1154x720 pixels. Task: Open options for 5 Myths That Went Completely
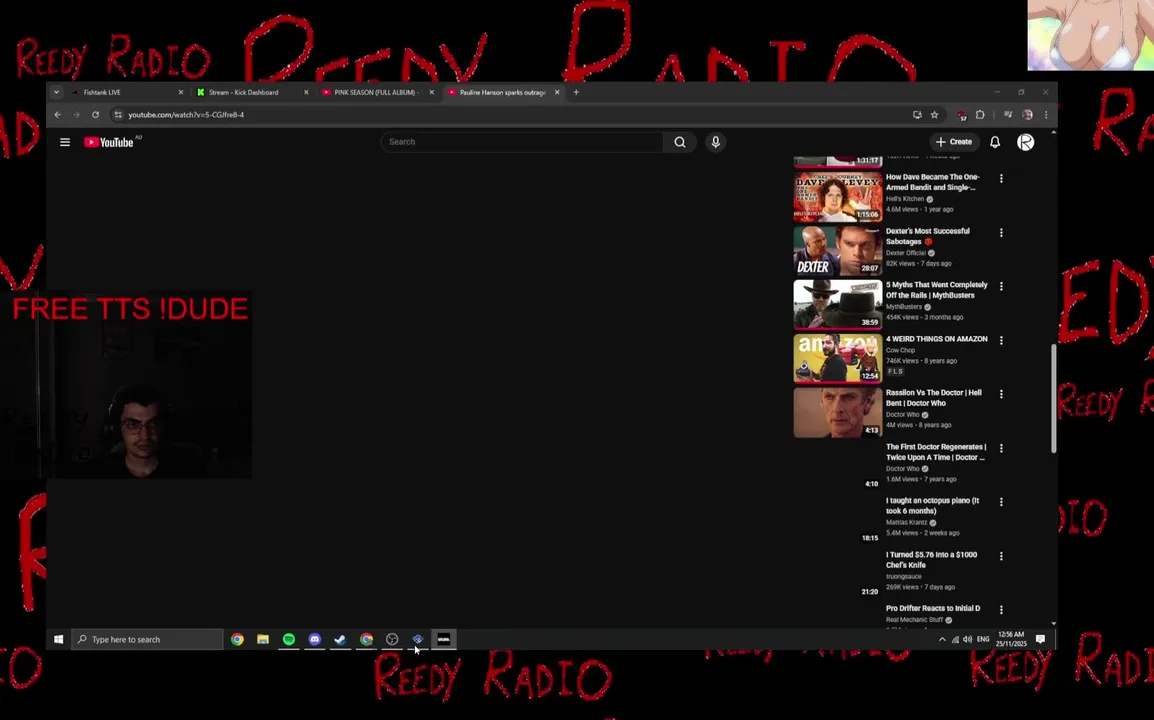pos(1001,286)
